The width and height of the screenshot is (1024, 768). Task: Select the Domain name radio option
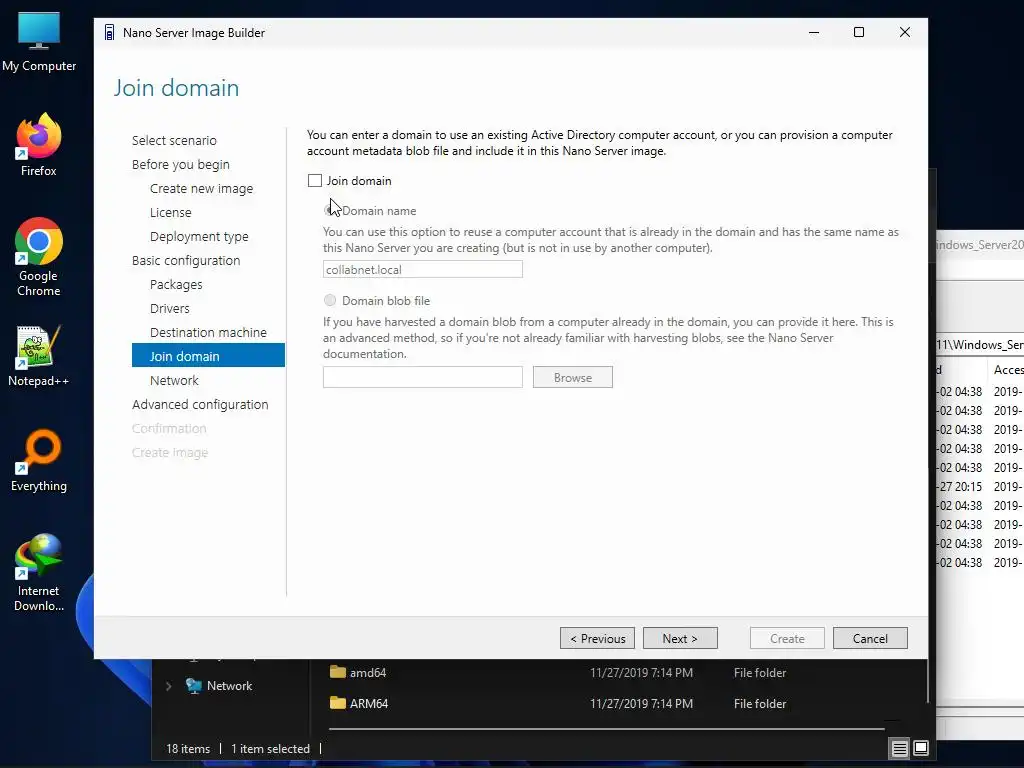pyautogui.click(x=330, y=210)
